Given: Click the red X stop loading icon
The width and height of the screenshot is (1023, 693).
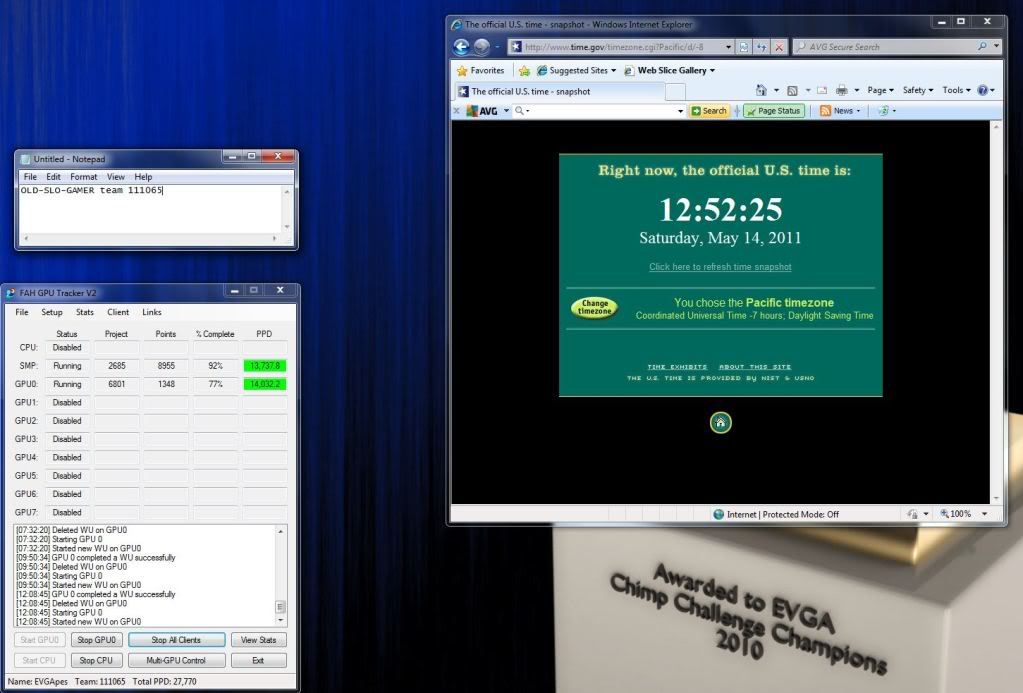Looking at the screenshot, I should point(779,47).
